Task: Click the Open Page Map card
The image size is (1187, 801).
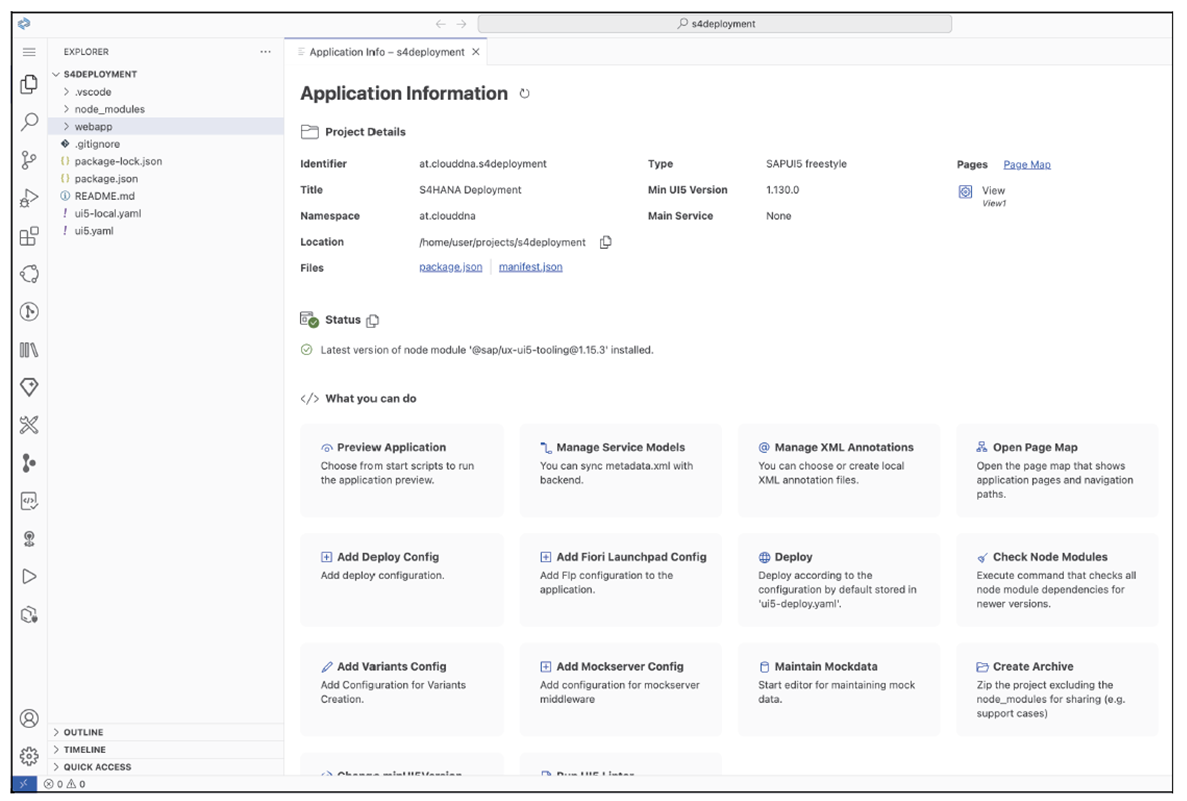Action: tap(1058, 470)
